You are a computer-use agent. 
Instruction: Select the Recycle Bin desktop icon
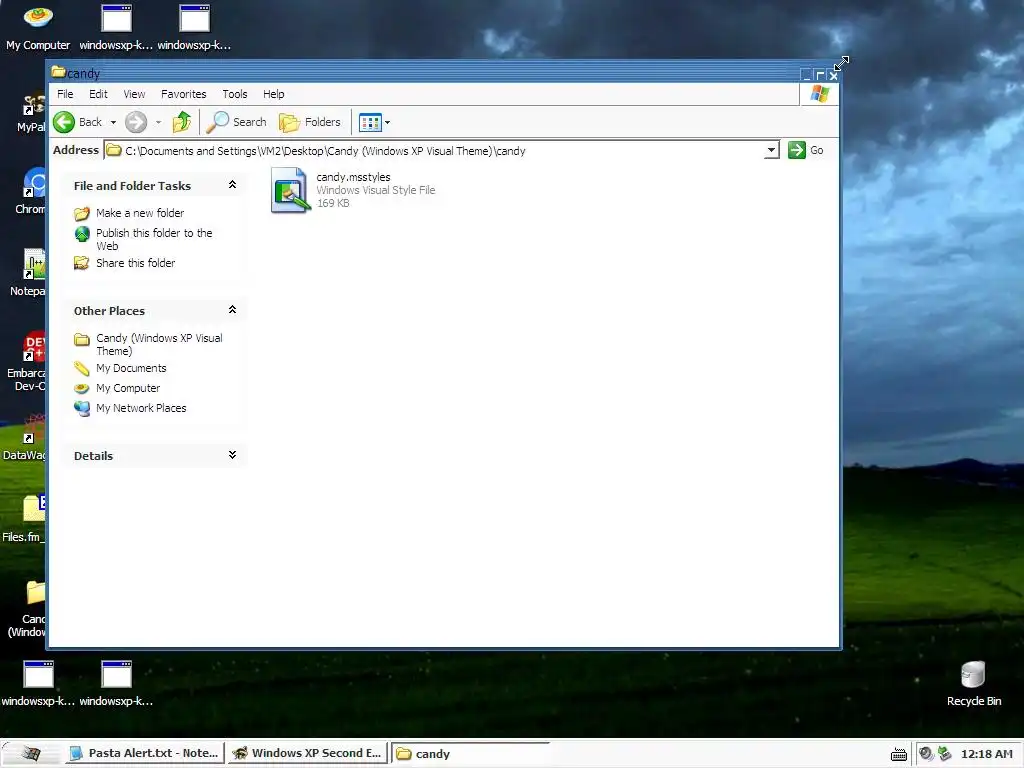pos(974,684)
